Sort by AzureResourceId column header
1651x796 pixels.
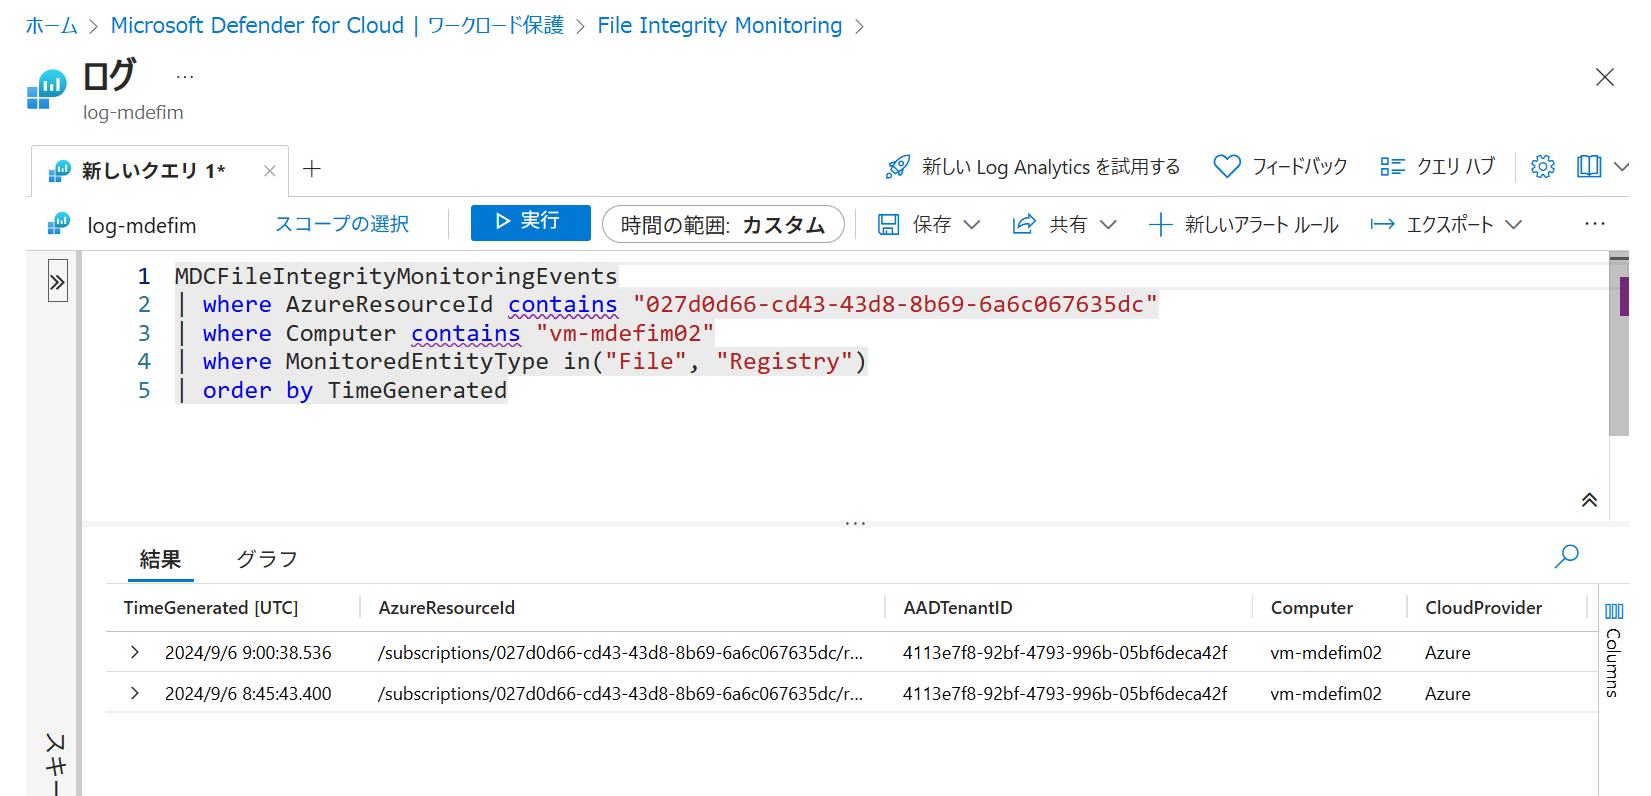pyautogui.click(x=447, y=608)
